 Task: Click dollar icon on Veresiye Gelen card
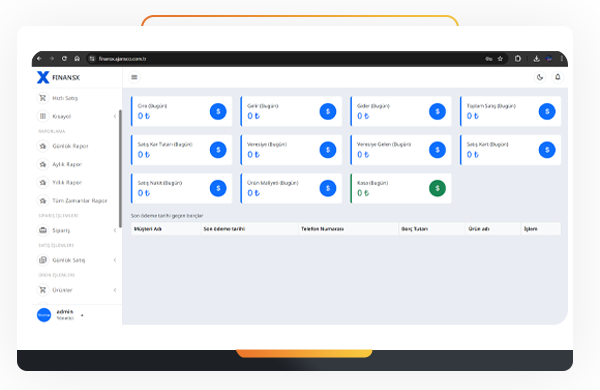pos(437,150)
